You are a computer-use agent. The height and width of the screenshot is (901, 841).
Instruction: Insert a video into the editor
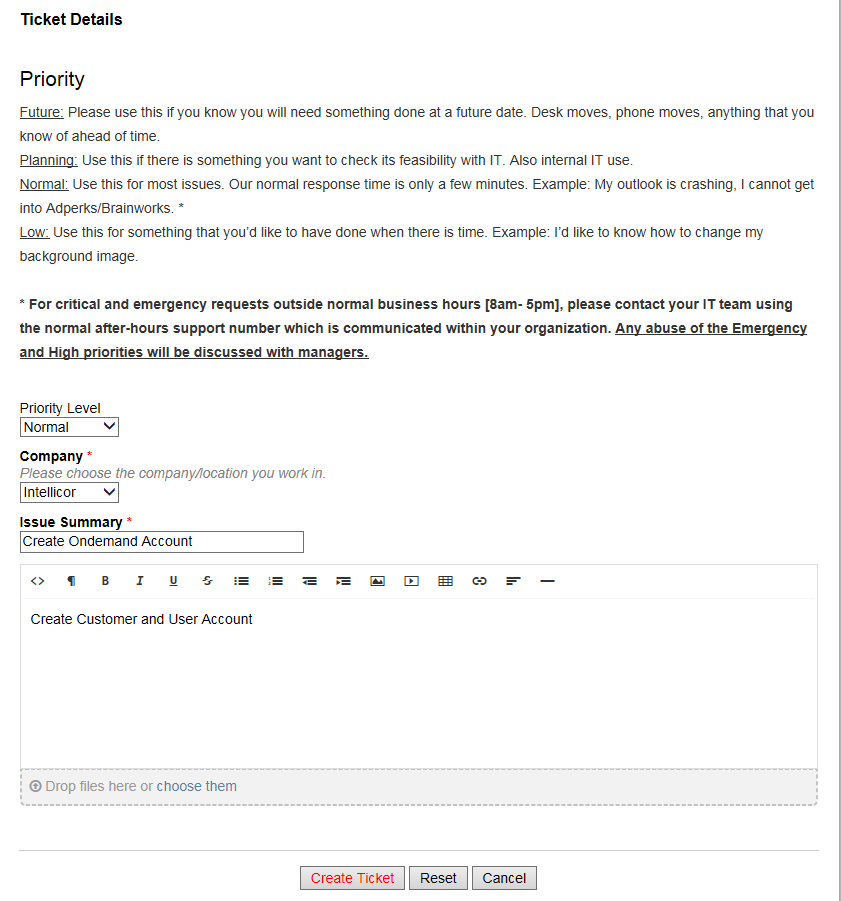pyautogui.click(x=411, y=581)
